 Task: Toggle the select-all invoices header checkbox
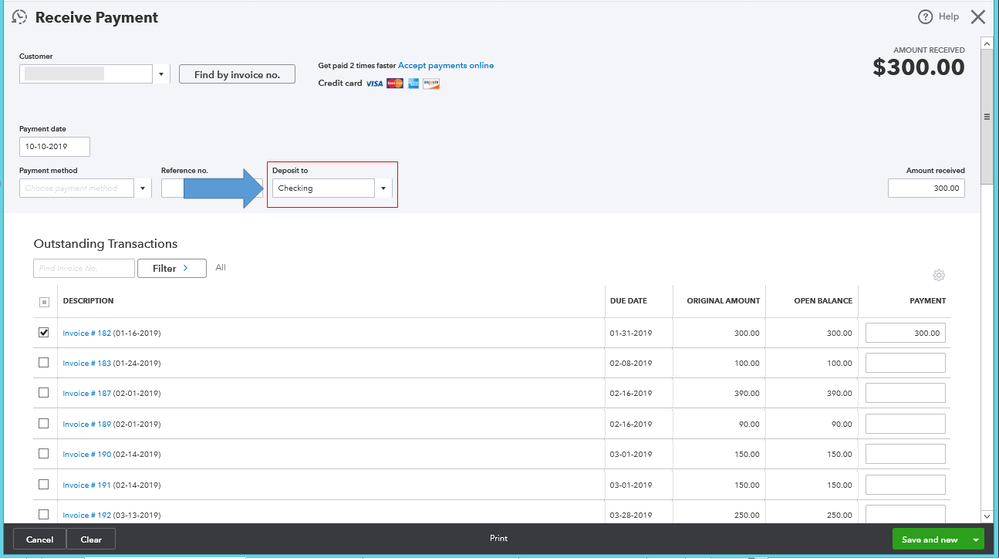pos(44,302)
